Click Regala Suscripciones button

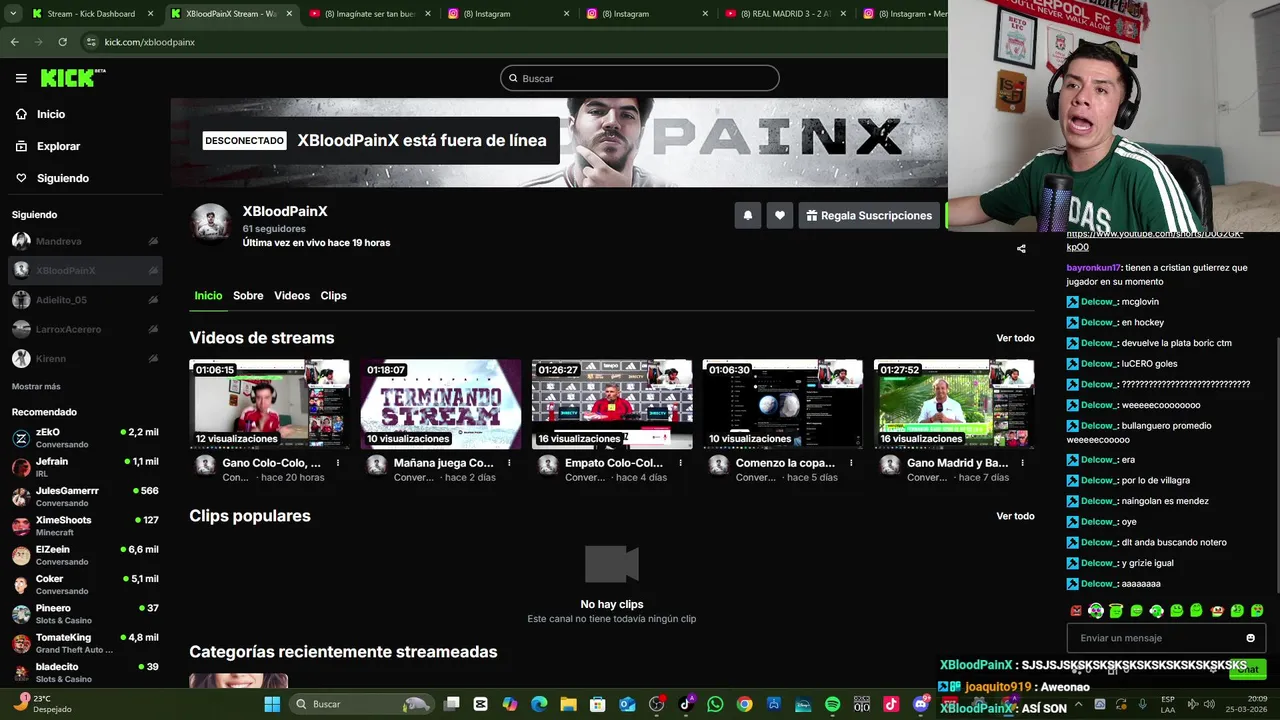coord(869,215)
